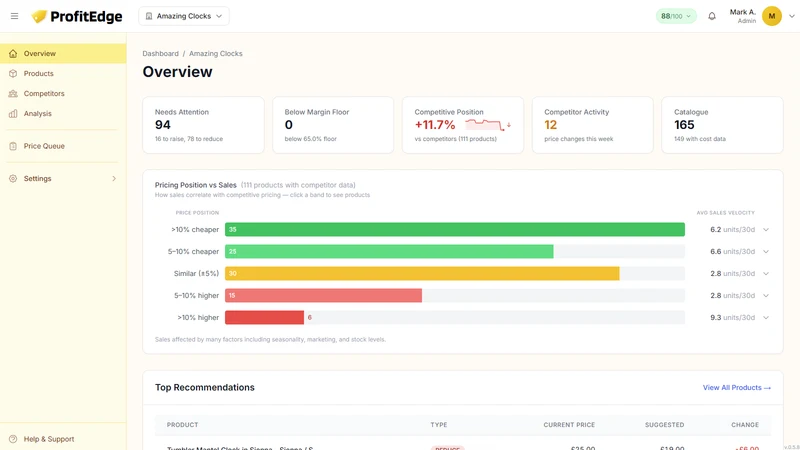This screenshot has width=800, height=450.
Task: Expand the 5–10% cheaper row chevron
Action: pos(766,252)
